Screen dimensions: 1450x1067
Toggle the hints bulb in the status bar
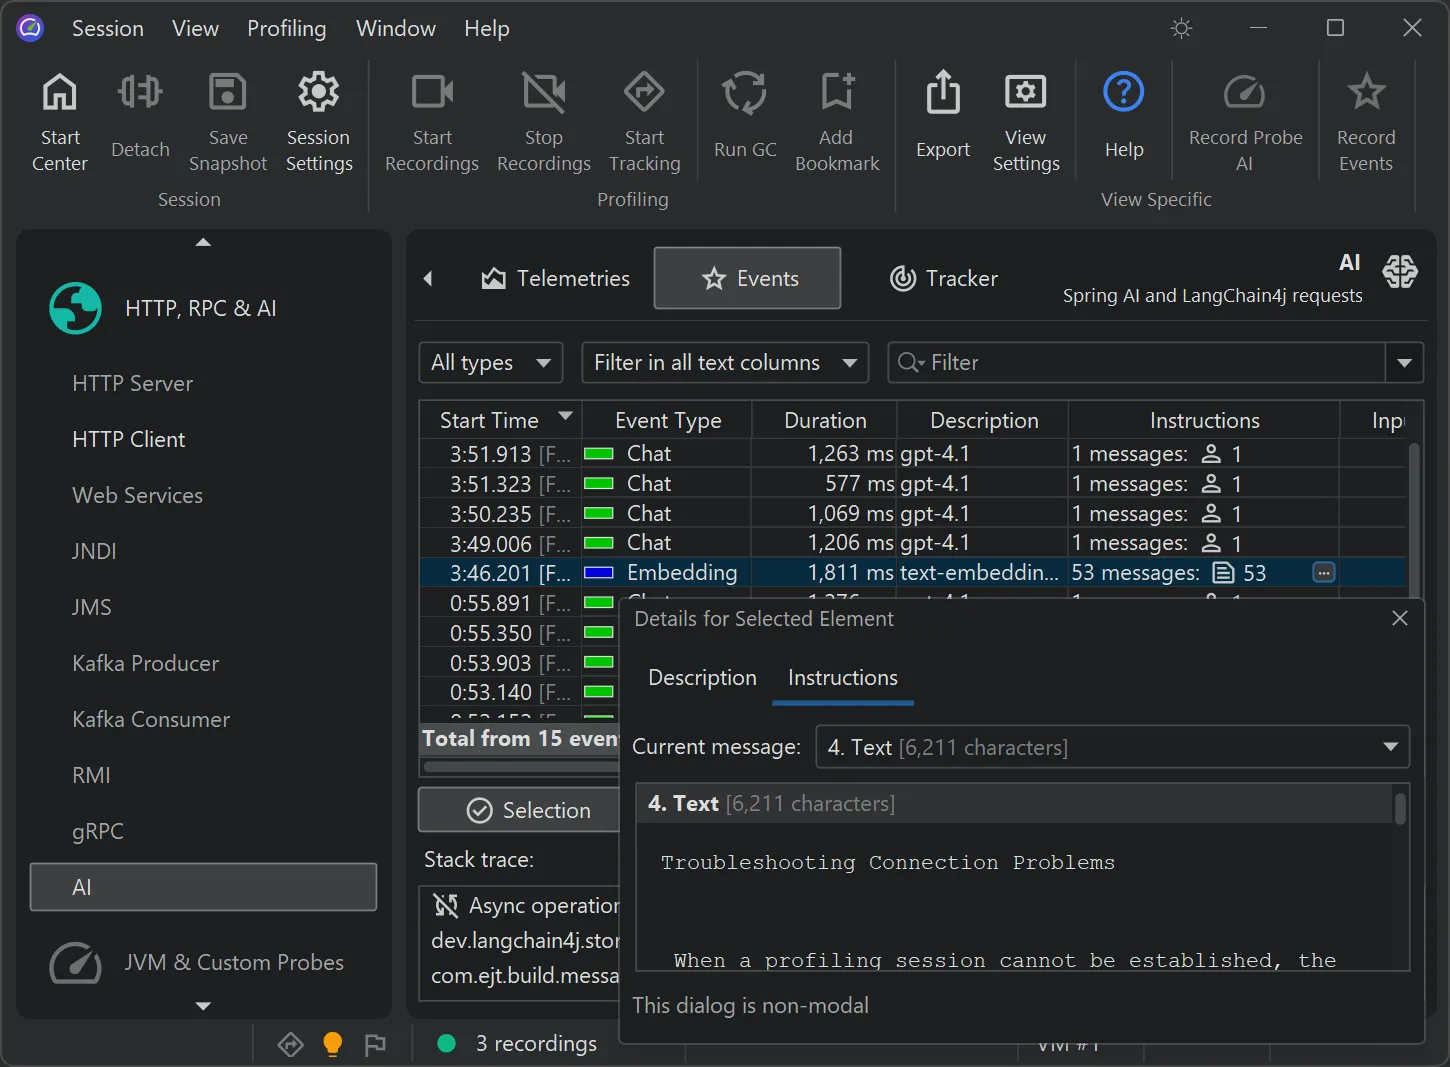332,1043
